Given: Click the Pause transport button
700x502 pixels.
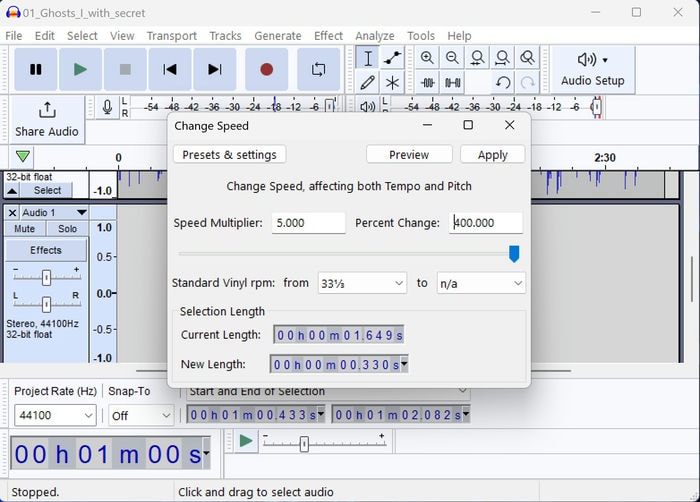Looking at the screenshot, I should [36, 69].
